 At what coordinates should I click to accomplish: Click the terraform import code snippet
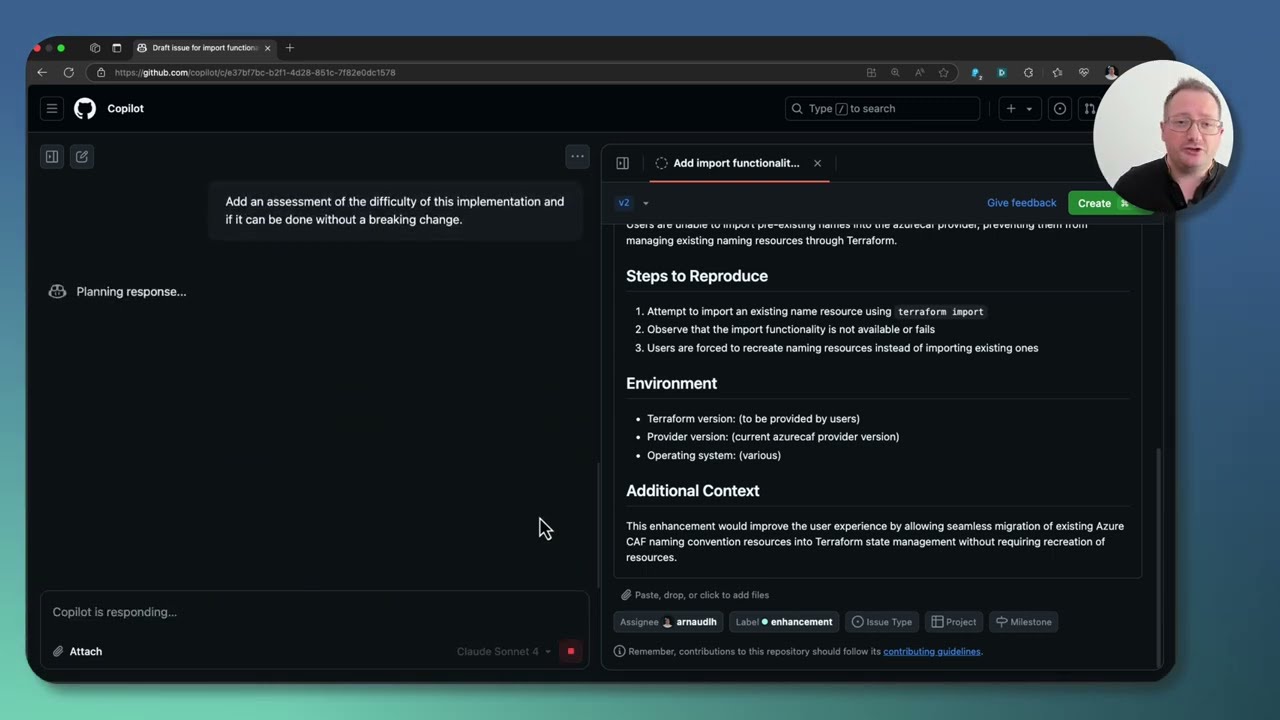(x=940, y=311)
